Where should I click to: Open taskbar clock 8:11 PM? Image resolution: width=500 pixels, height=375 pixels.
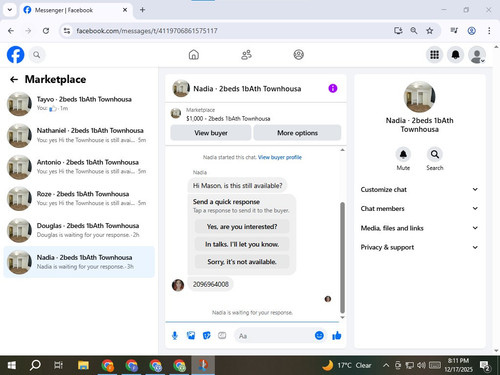click(458, 365)
